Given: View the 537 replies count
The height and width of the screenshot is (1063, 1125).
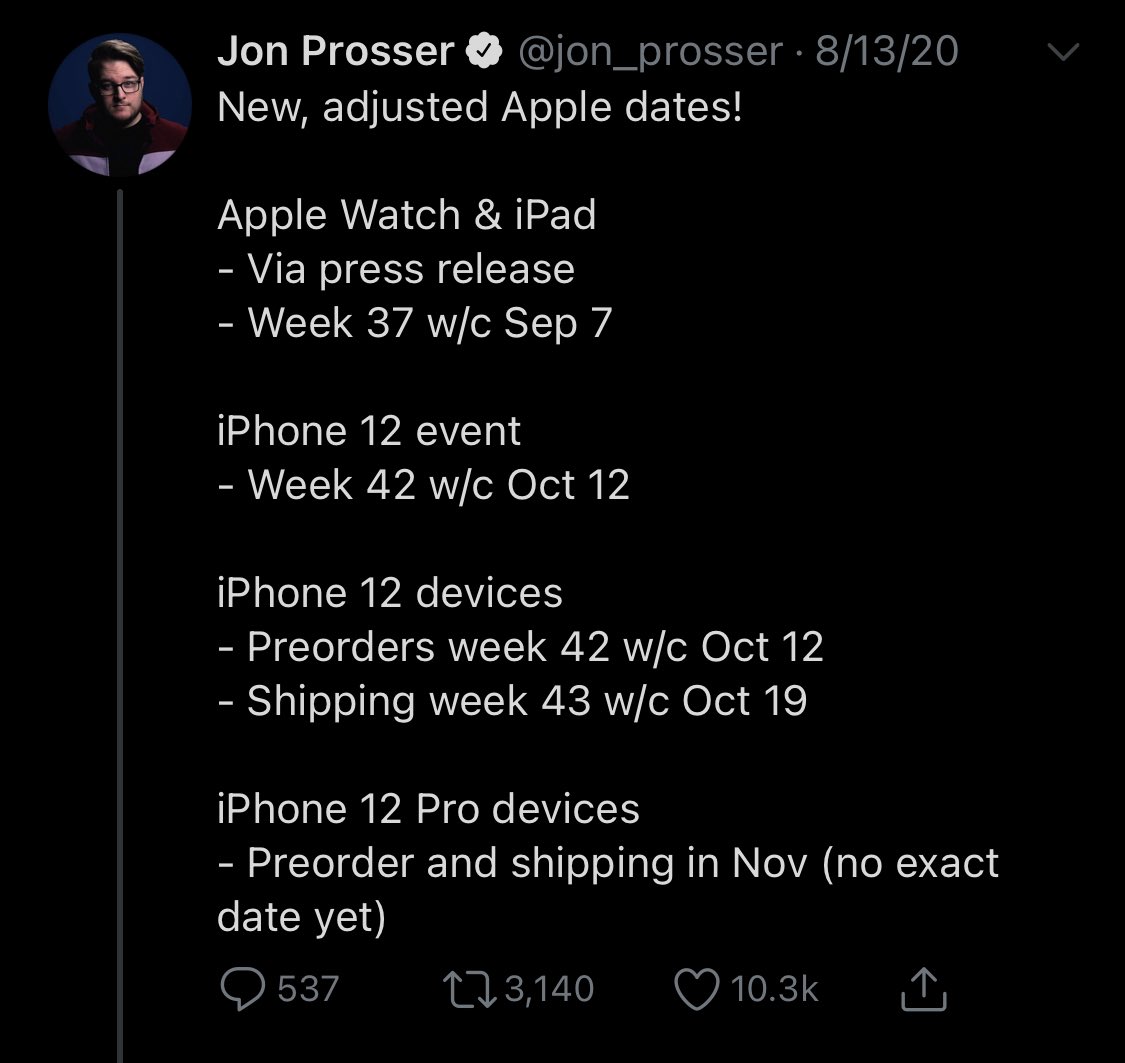Looking at the screenshot, I should (308, 988).
